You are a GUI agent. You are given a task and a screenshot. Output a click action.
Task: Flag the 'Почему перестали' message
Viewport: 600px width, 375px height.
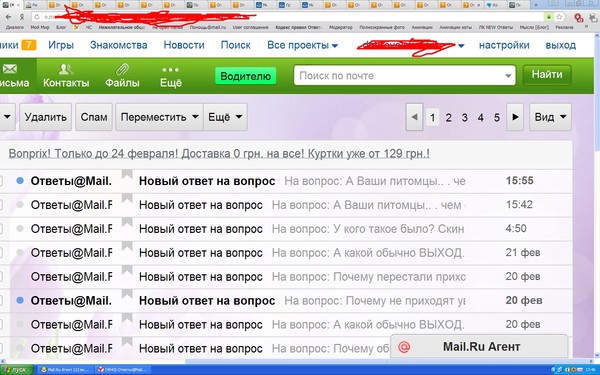[x=127, y=271]
